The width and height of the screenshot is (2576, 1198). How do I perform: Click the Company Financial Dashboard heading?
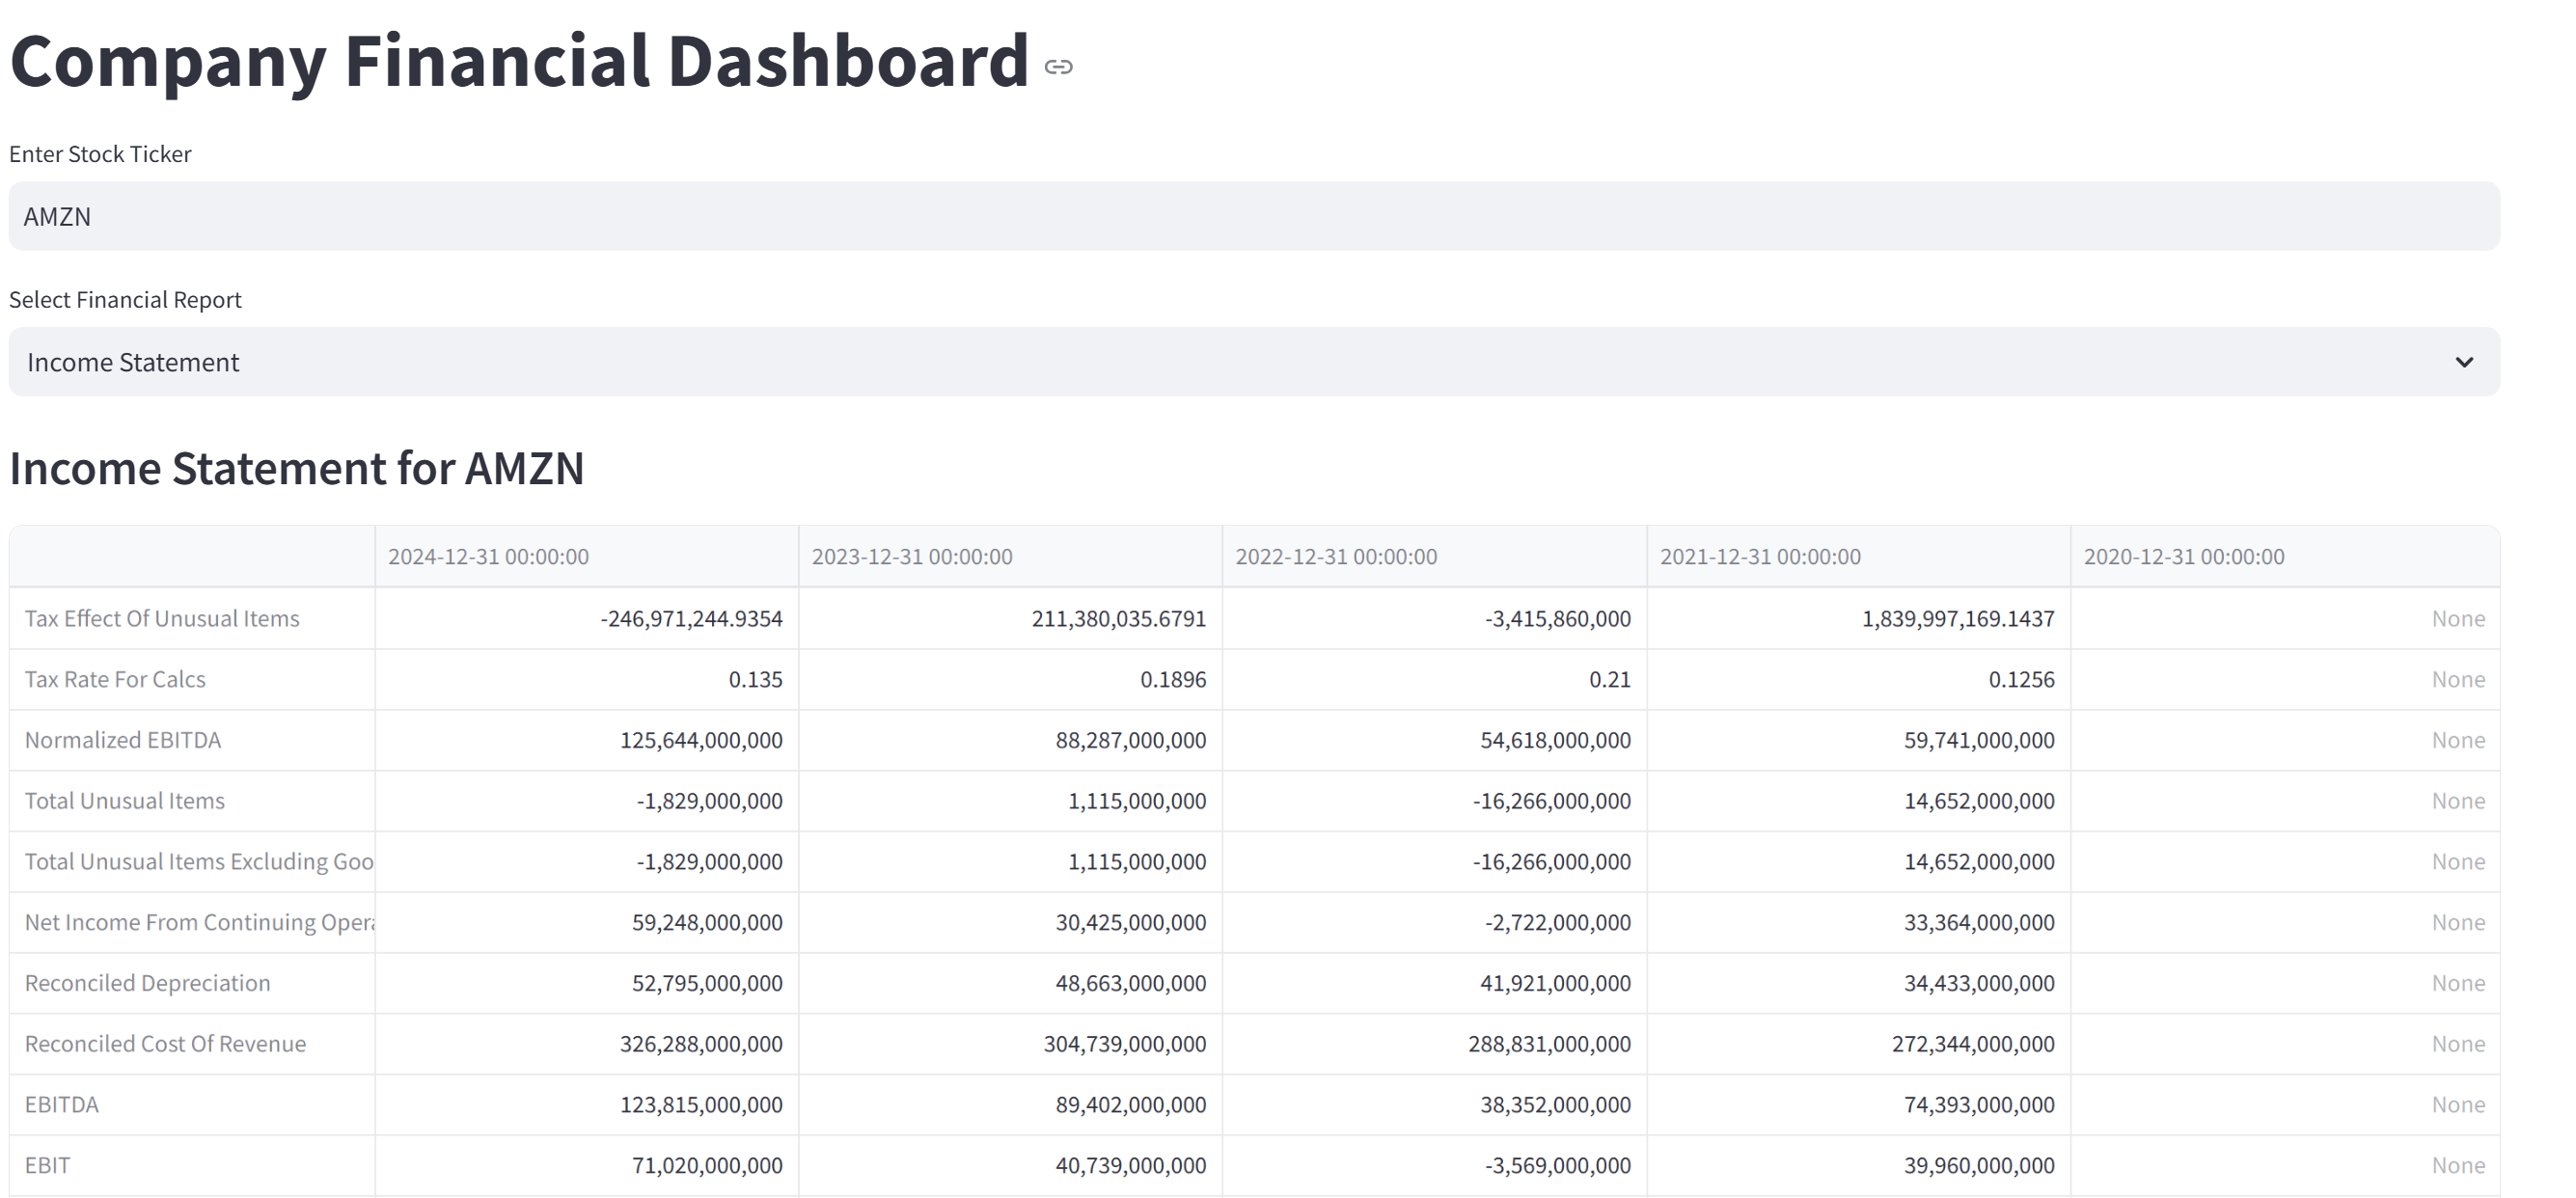[x=519, y=62]
